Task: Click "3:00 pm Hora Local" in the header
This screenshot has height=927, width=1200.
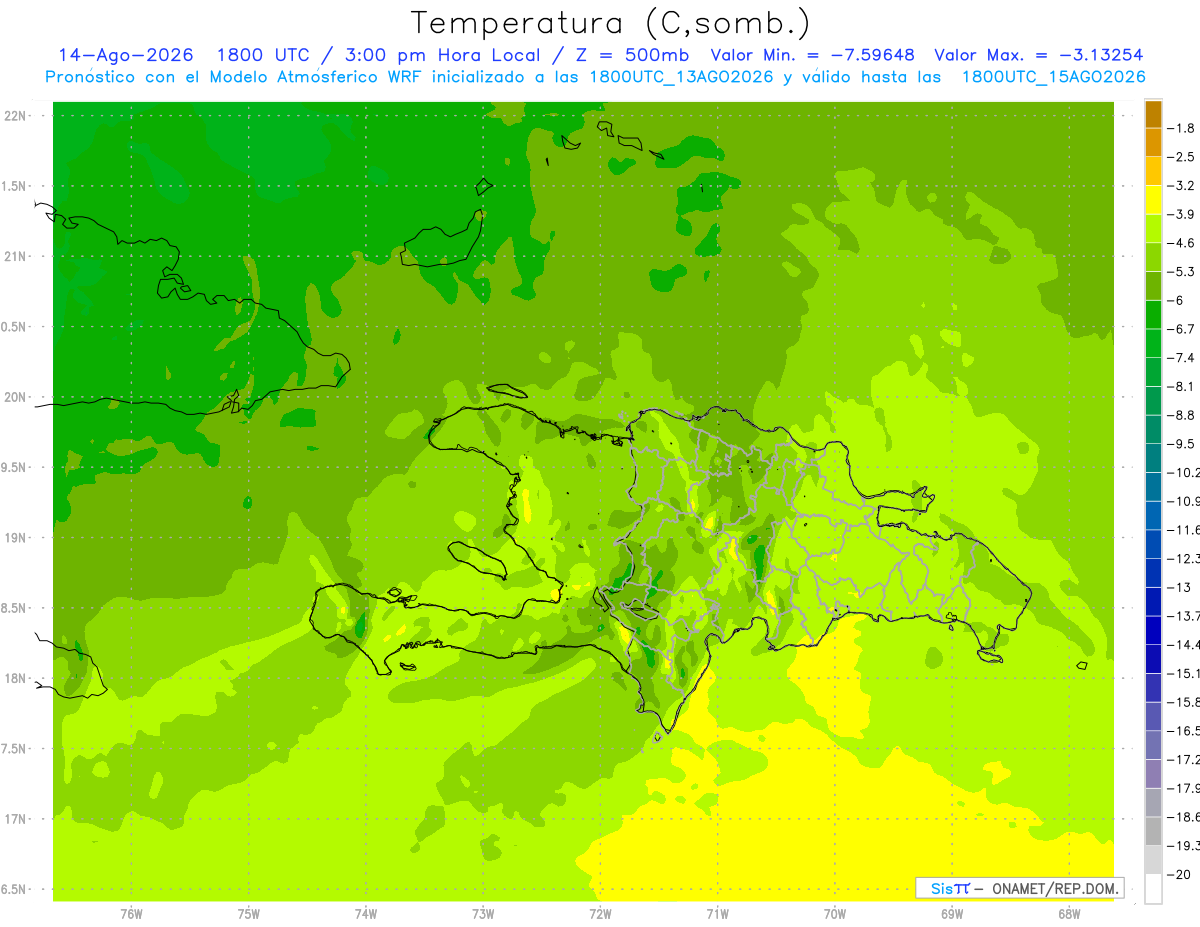Action: 444,55
